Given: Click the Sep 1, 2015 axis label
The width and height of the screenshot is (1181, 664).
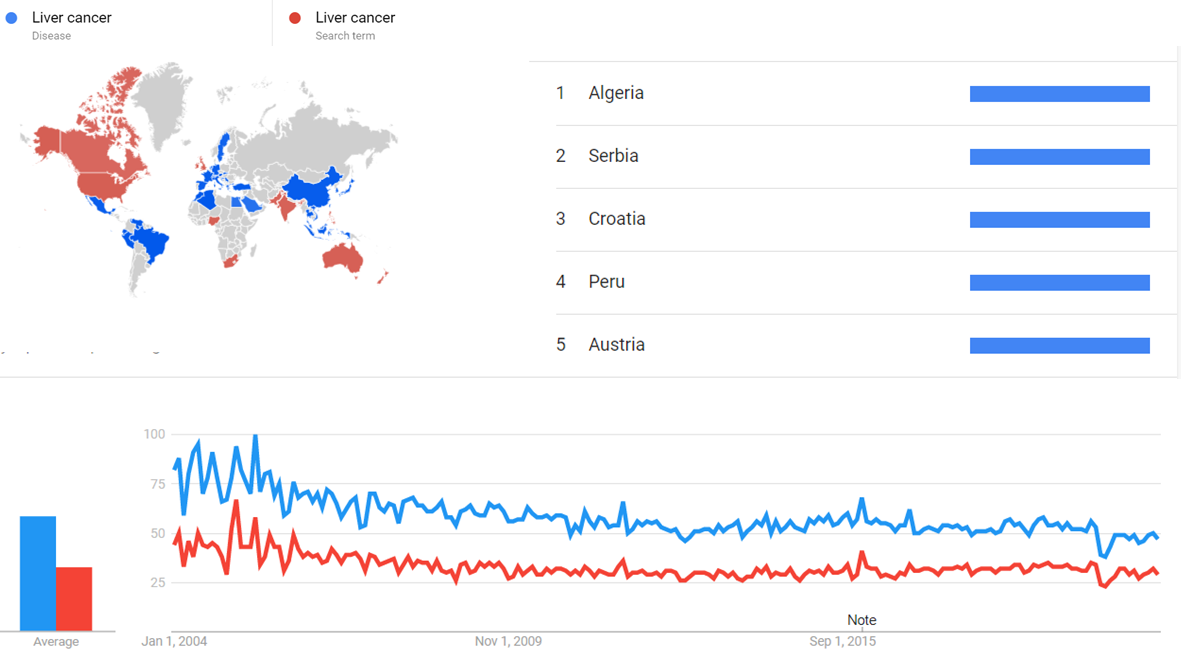Looking at the screenshot, I should coord(842,641).
